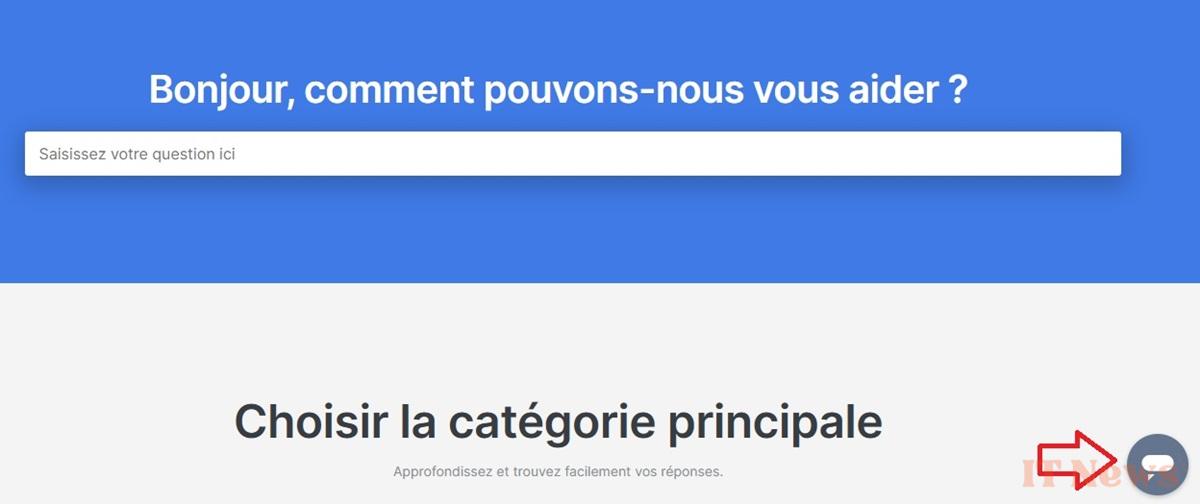
Task: Click the 'Bonjour, comment pouvons-nous vous aider ?' heading
Action: point(558,90)
